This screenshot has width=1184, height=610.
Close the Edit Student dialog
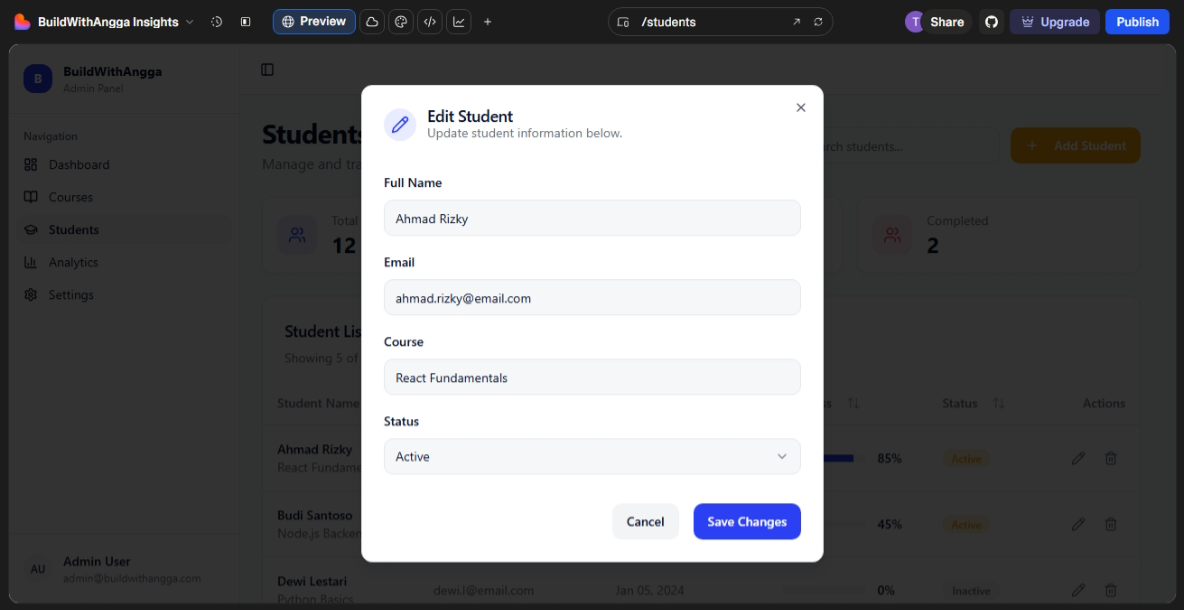[x=800, y=108]
